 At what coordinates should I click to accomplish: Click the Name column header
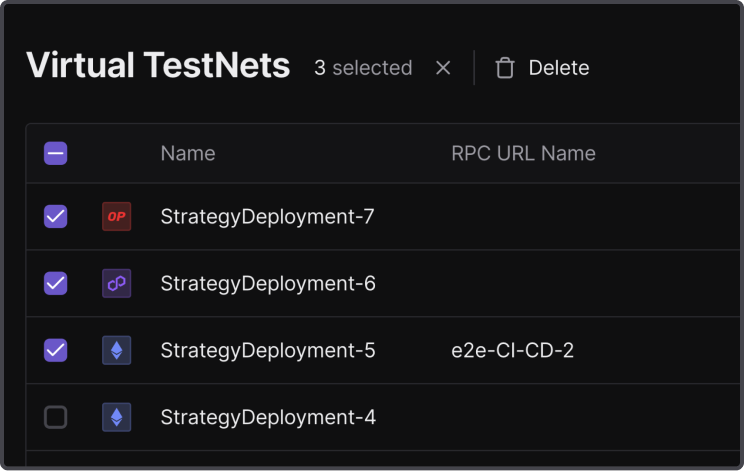tap(188, 153)
